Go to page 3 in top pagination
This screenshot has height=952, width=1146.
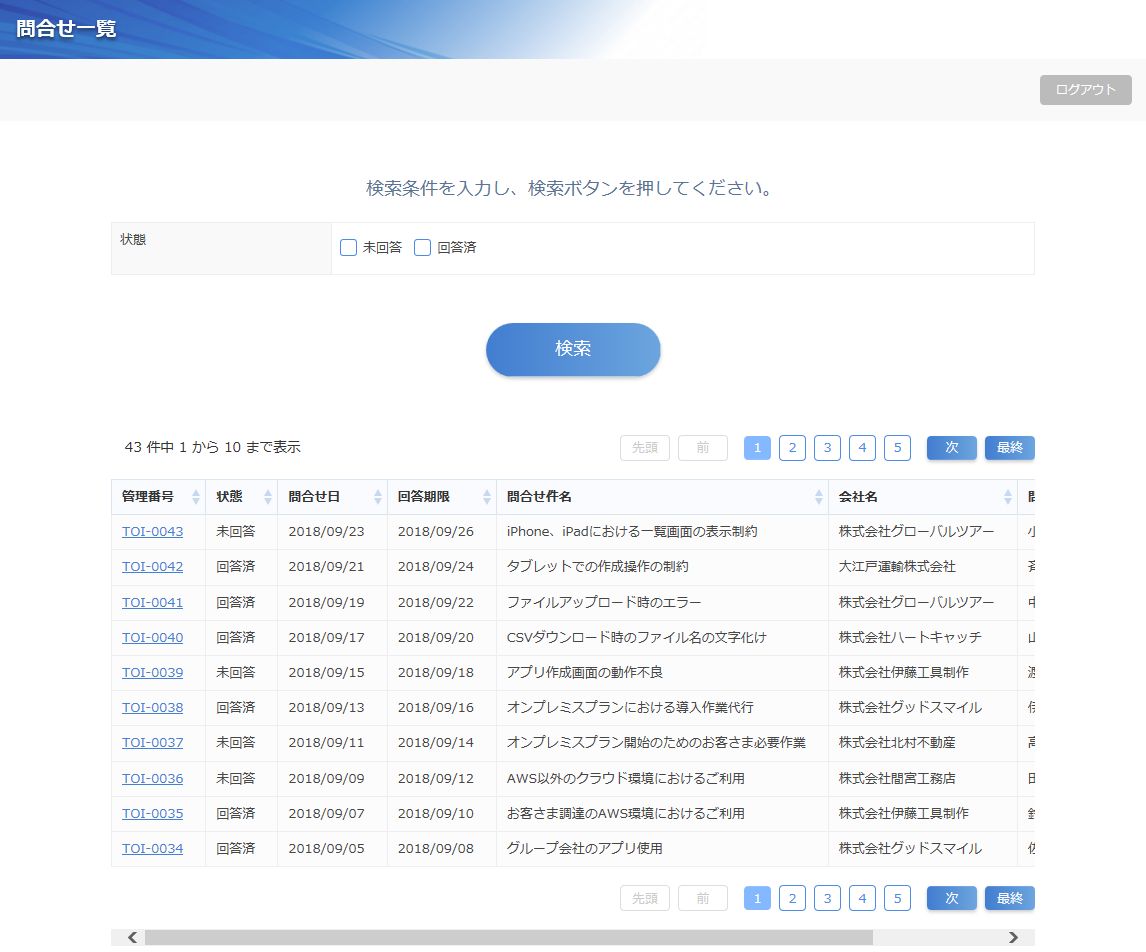(827, 448)
